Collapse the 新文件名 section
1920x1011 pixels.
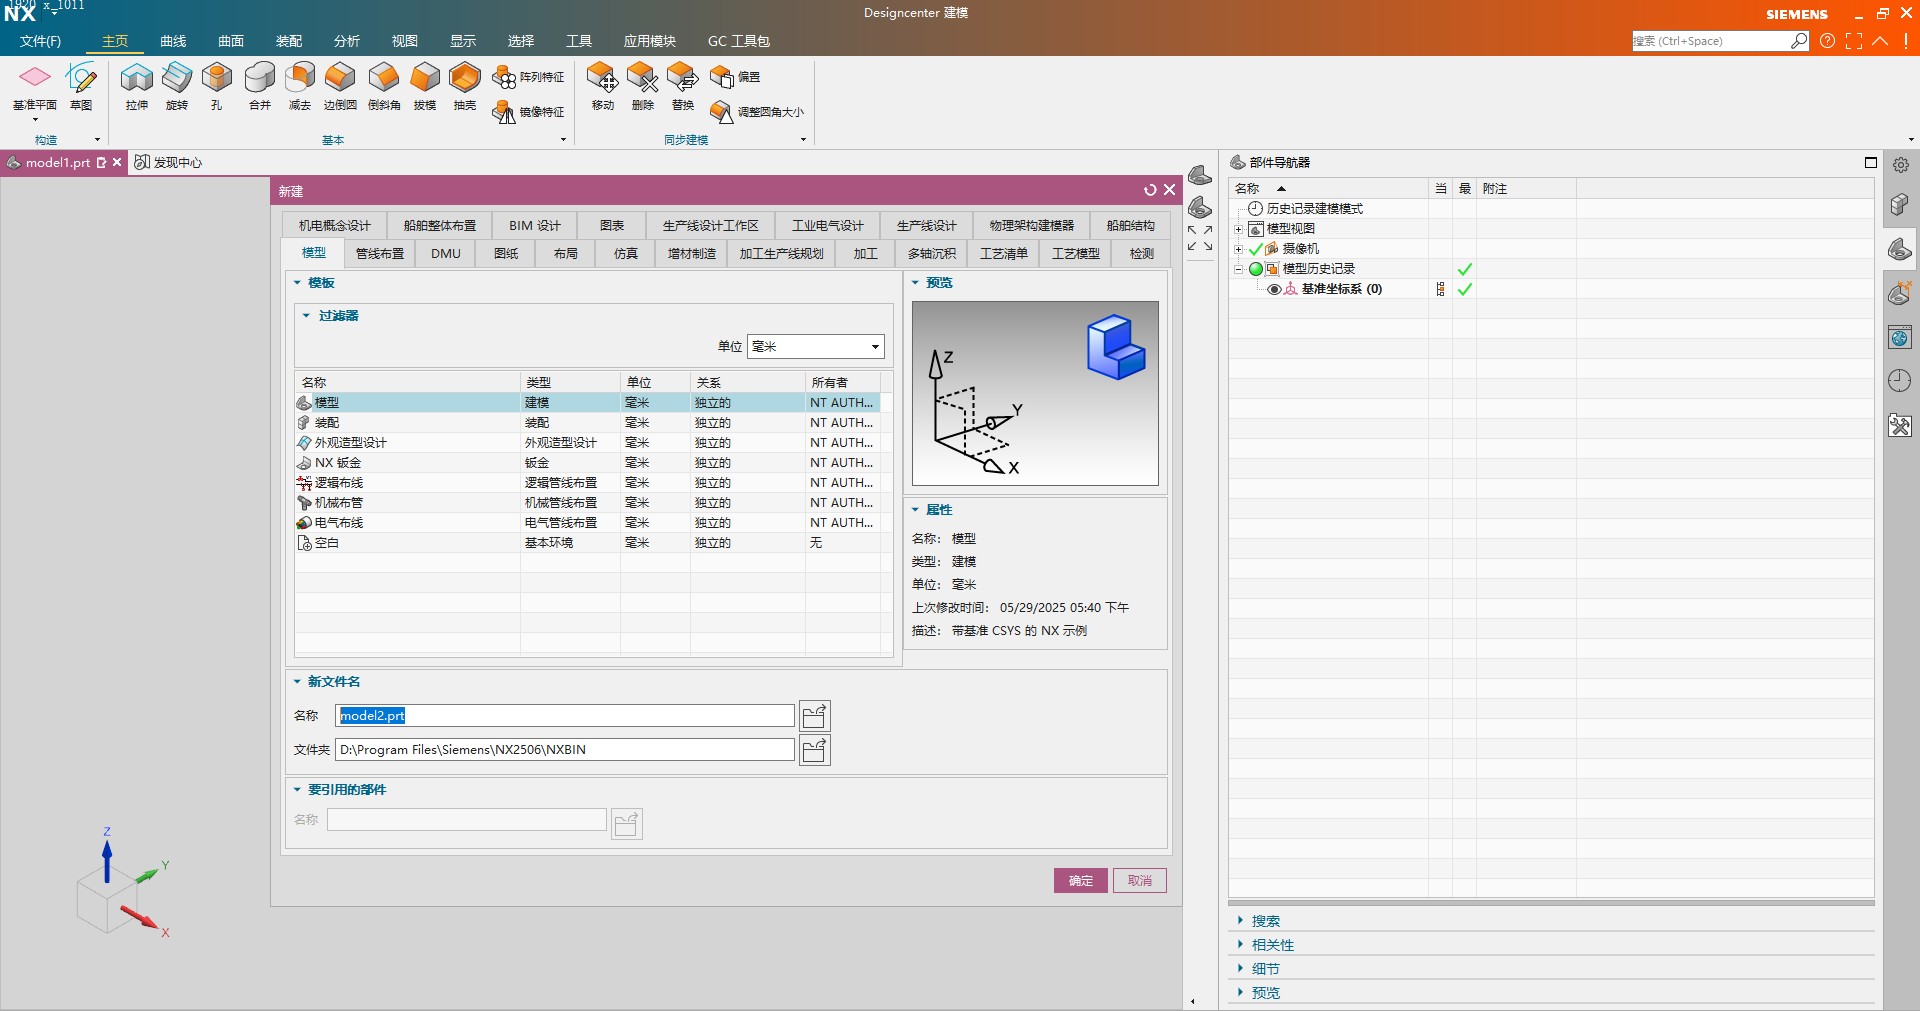[x=297, y=682]
